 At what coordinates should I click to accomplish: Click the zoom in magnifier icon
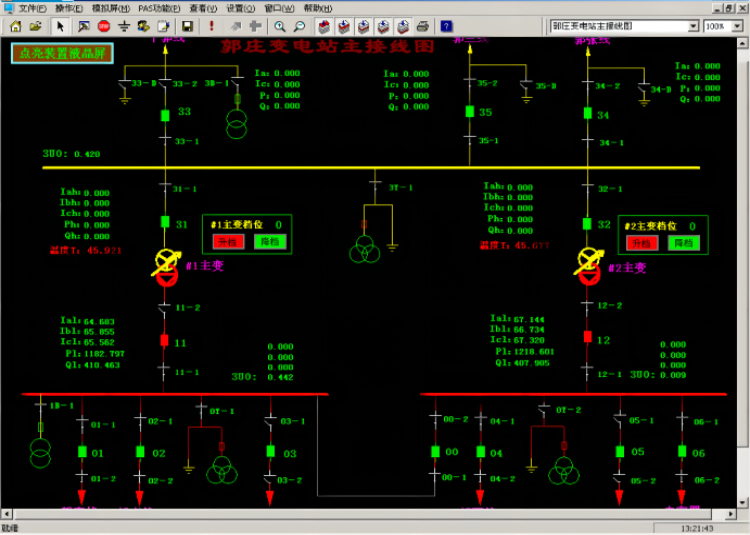[x=279, y=25]
